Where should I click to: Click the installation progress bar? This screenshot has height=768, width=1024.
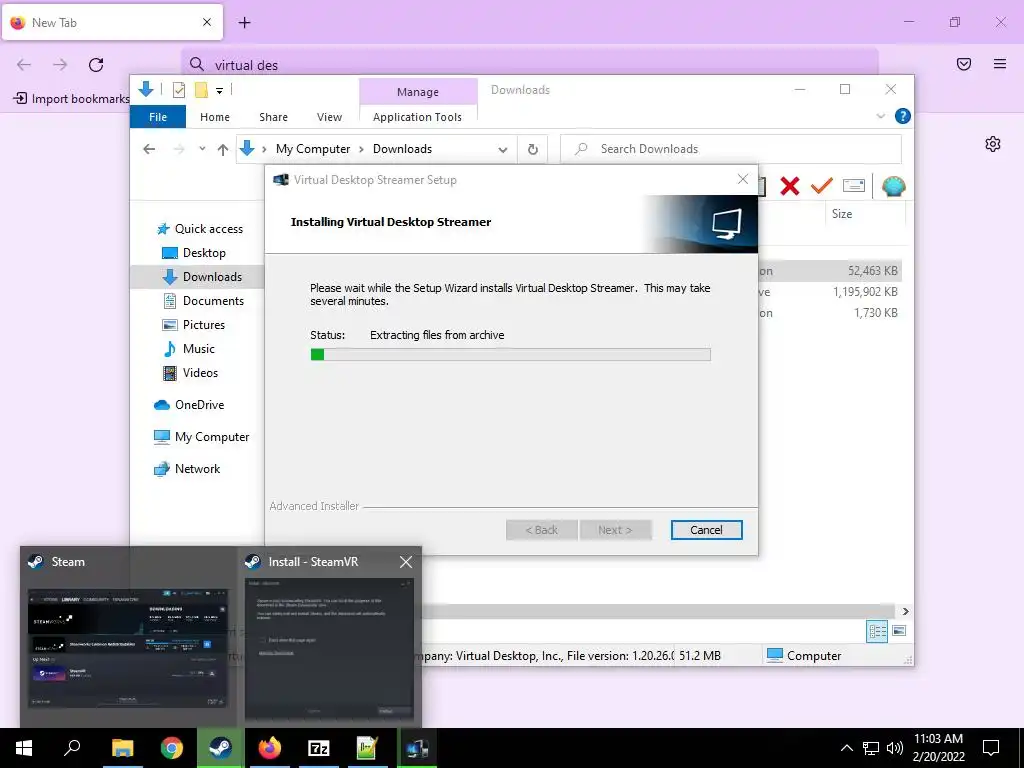[x=510, y=355]
